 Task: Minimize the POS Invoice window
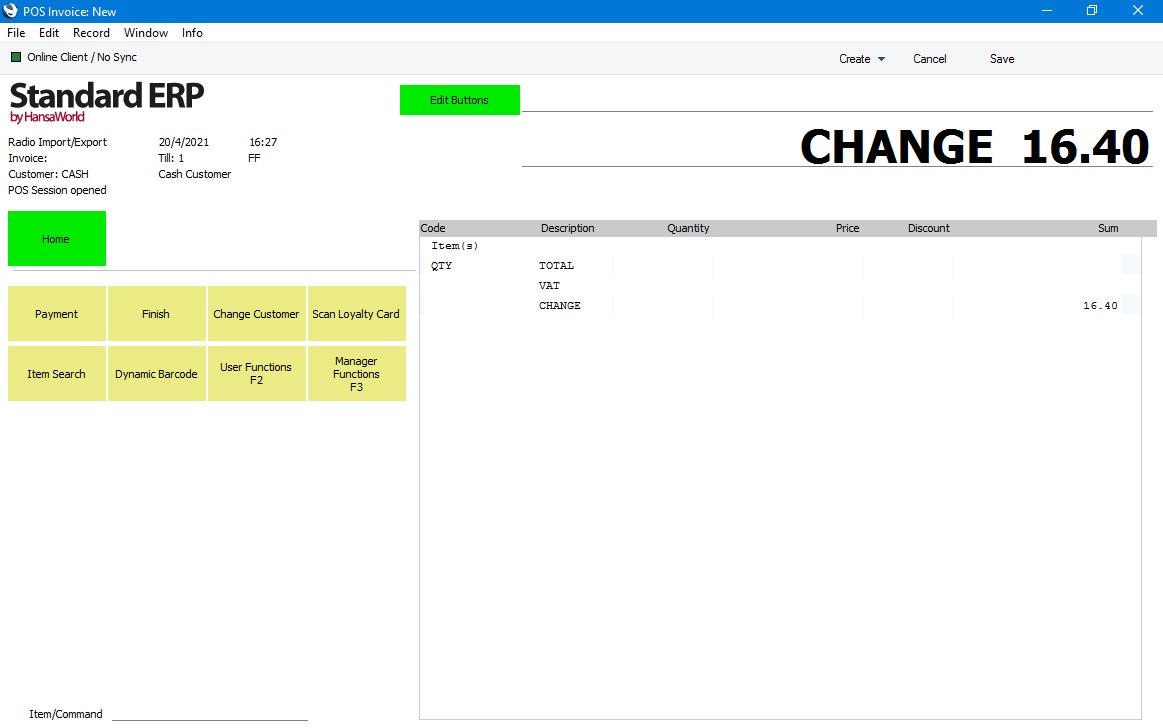1047,11
